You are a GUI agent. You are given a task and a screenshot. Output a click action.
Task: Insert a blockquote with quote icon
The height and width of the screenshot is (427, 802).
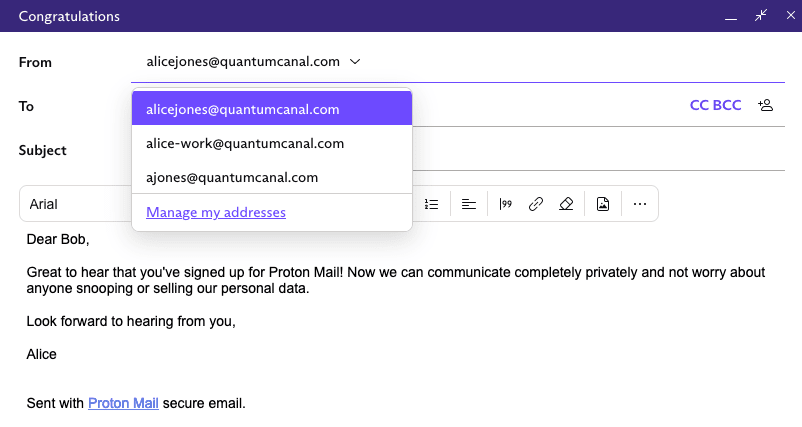pos(505,204)
